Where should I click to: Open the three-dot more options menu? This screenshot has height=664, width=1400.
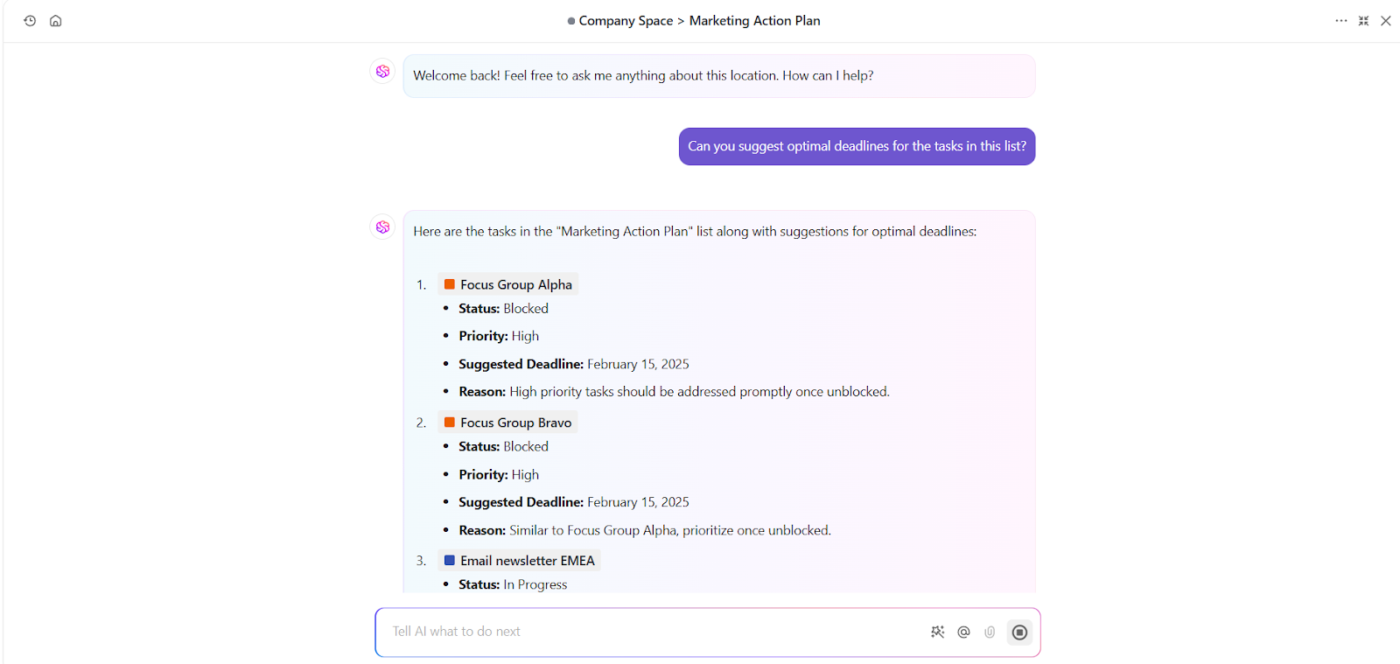[1341, 21]
